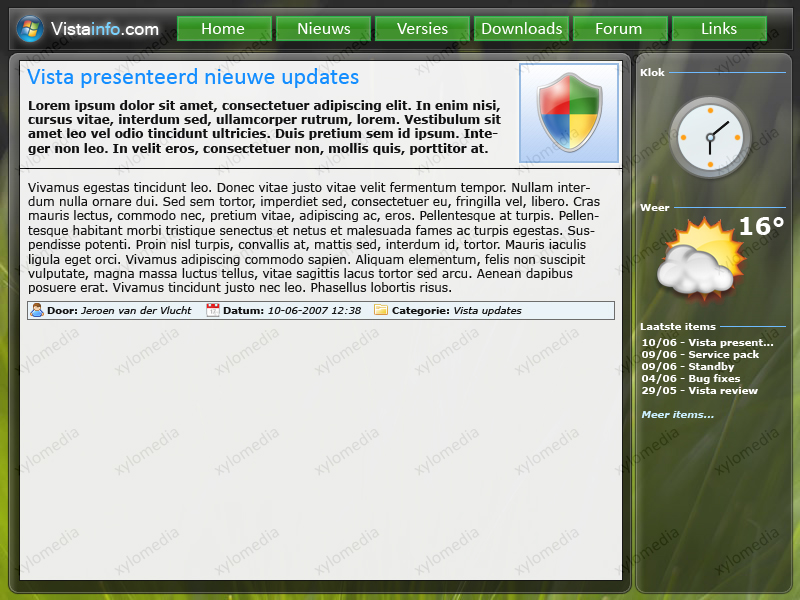Click the bold Lorem ipsum intro paragraph
Viewport: 800px width, 600px height.
pos(264,127)
